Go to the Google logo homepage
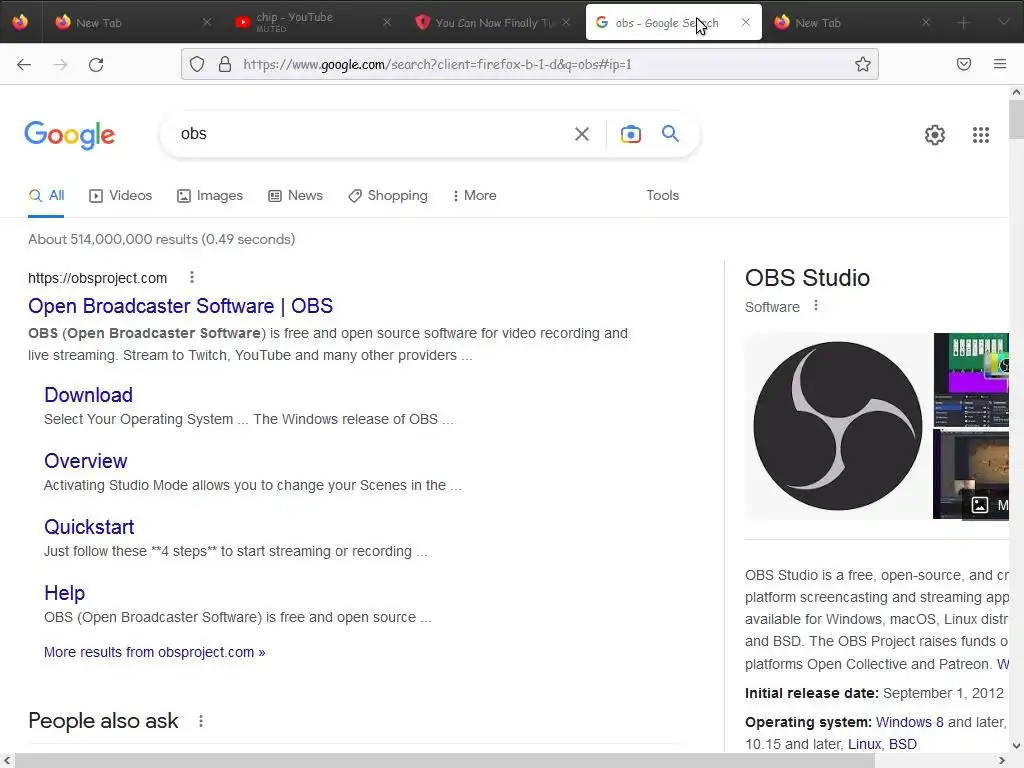The height and width of the screenshot is (768, 1024). (70, 135)
